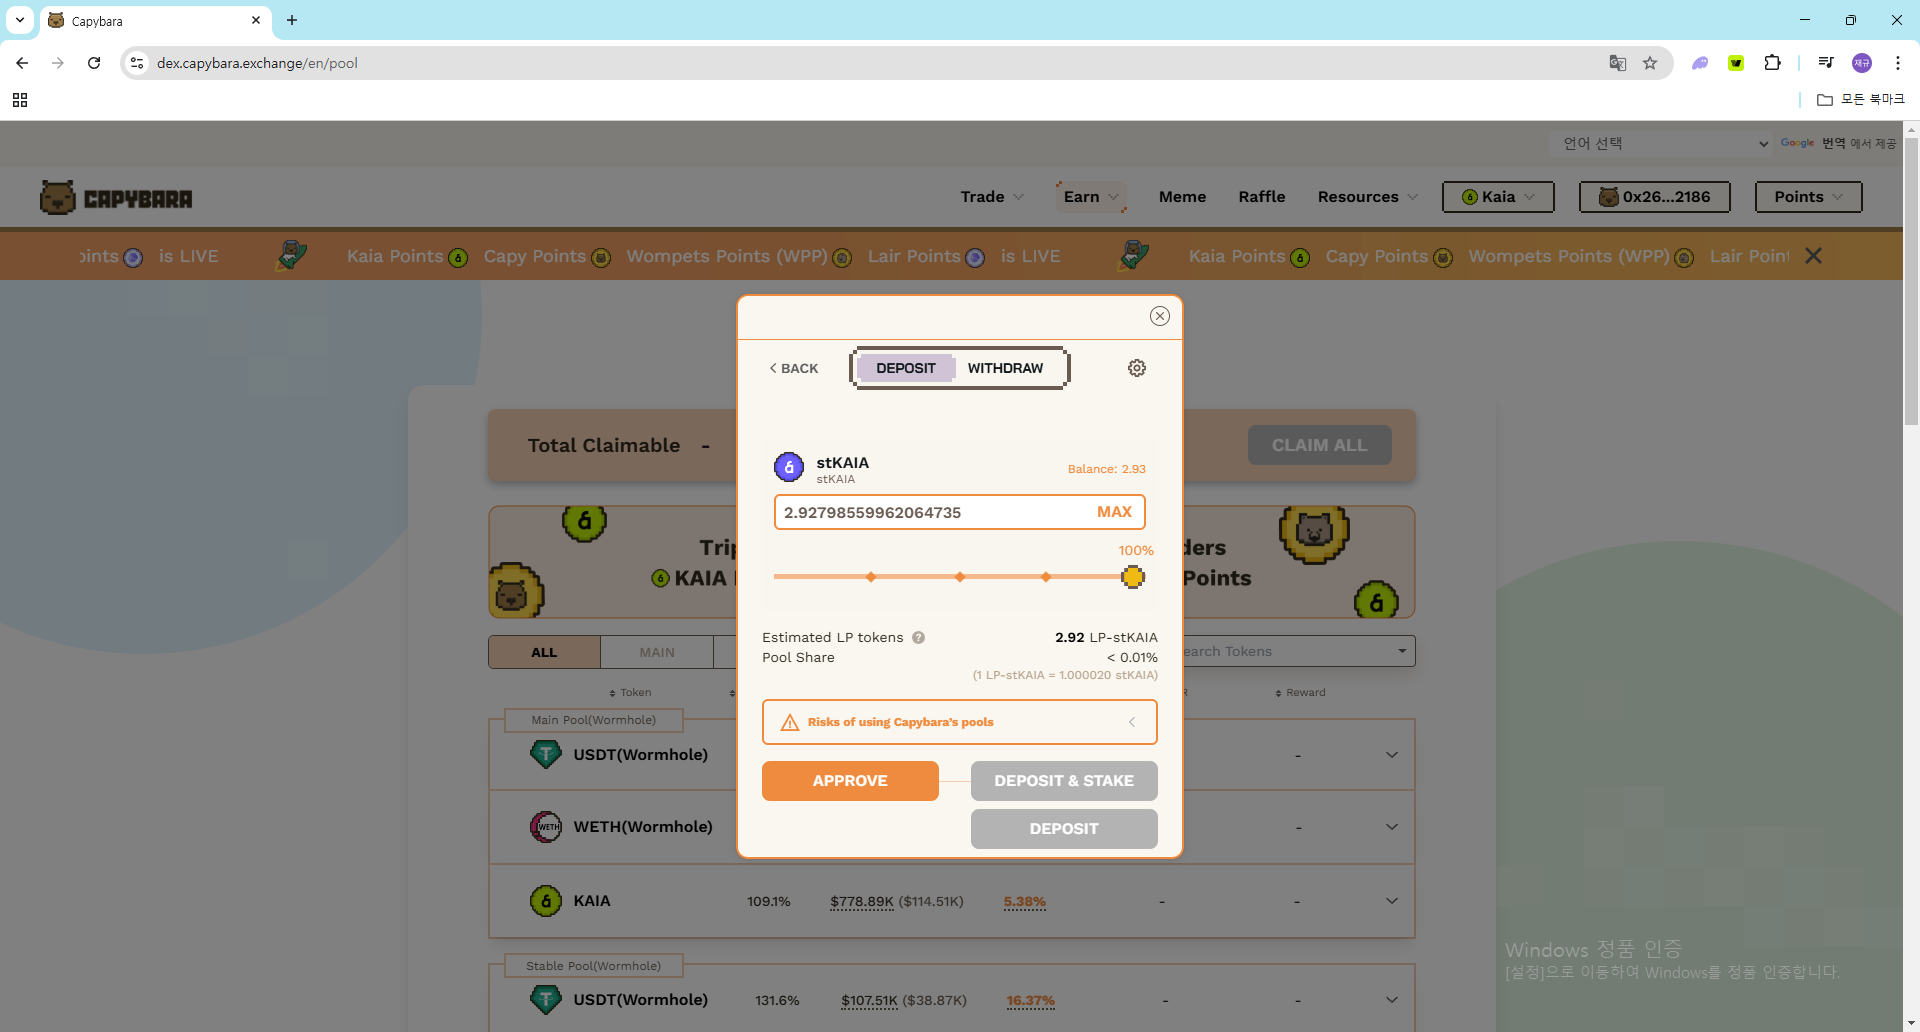The width and height of the screenshot is (1920, 1032).
Task: Open the Kaia network dropdown
Action: (1498, 197)
